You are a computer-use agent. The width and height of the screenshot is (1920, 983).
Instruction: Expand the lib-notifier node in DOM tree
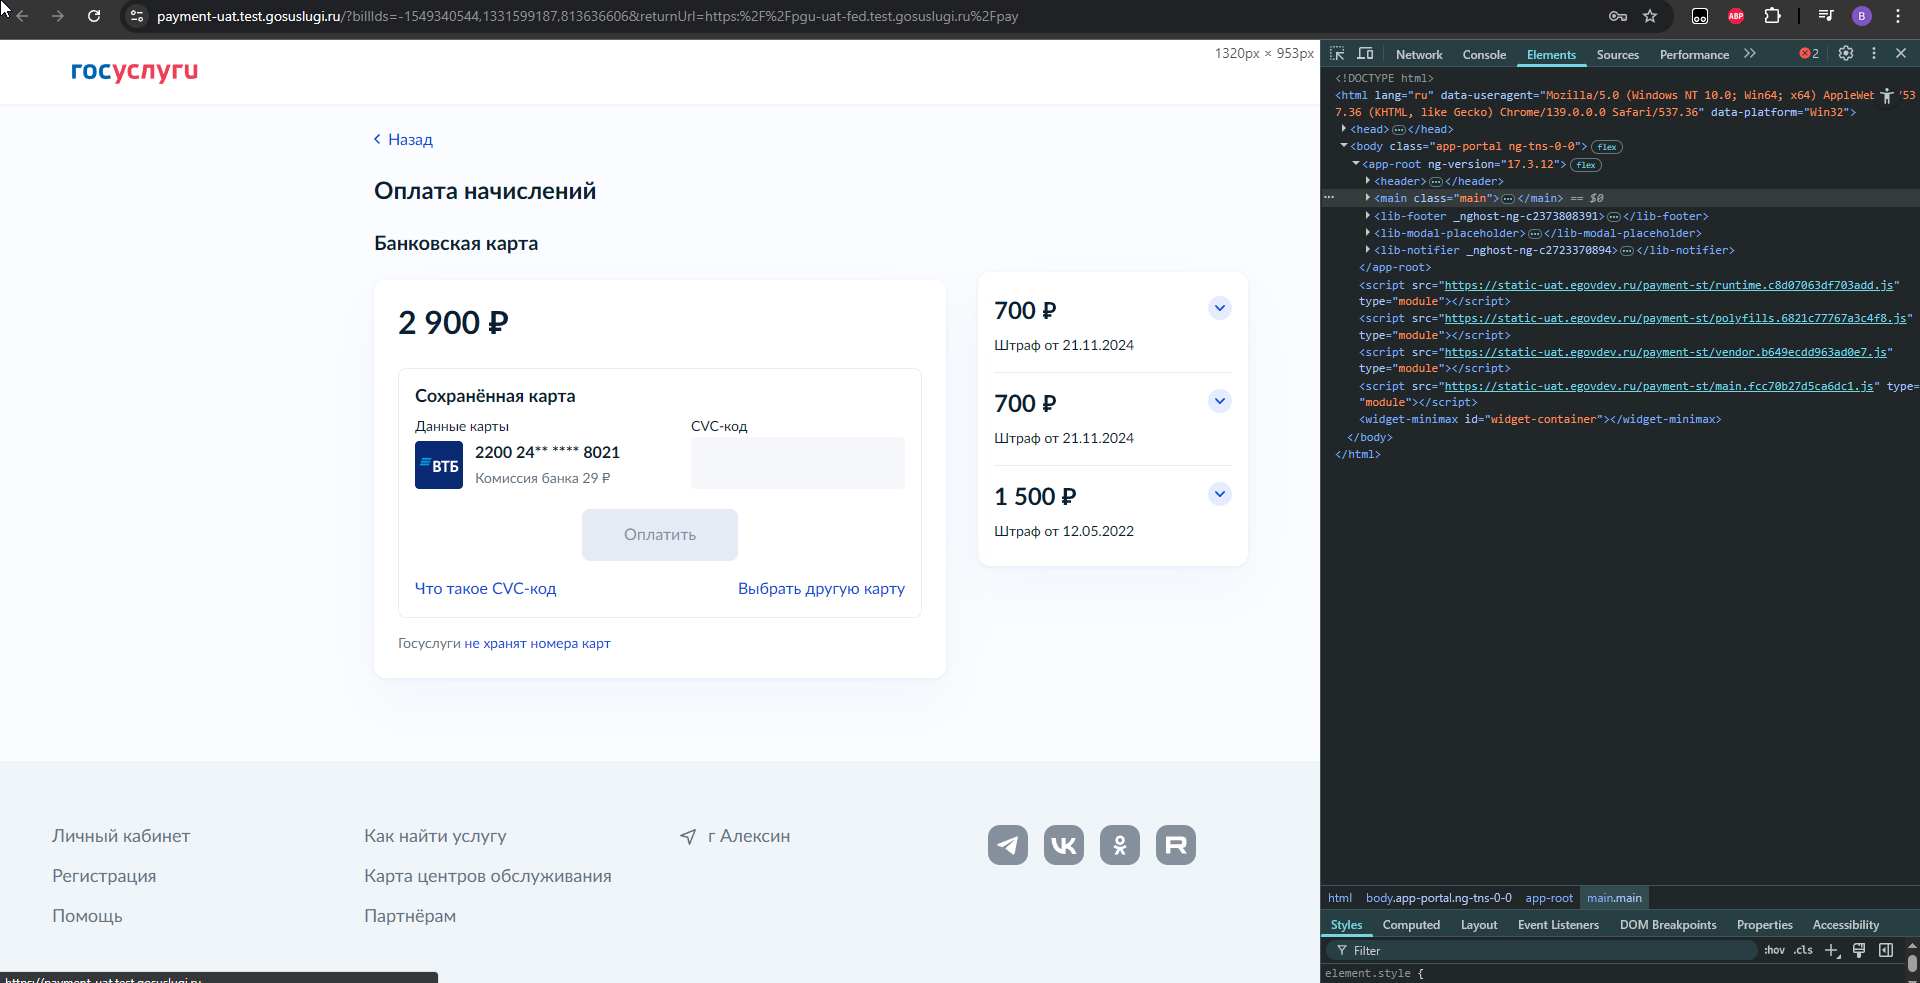point(1368,250)
